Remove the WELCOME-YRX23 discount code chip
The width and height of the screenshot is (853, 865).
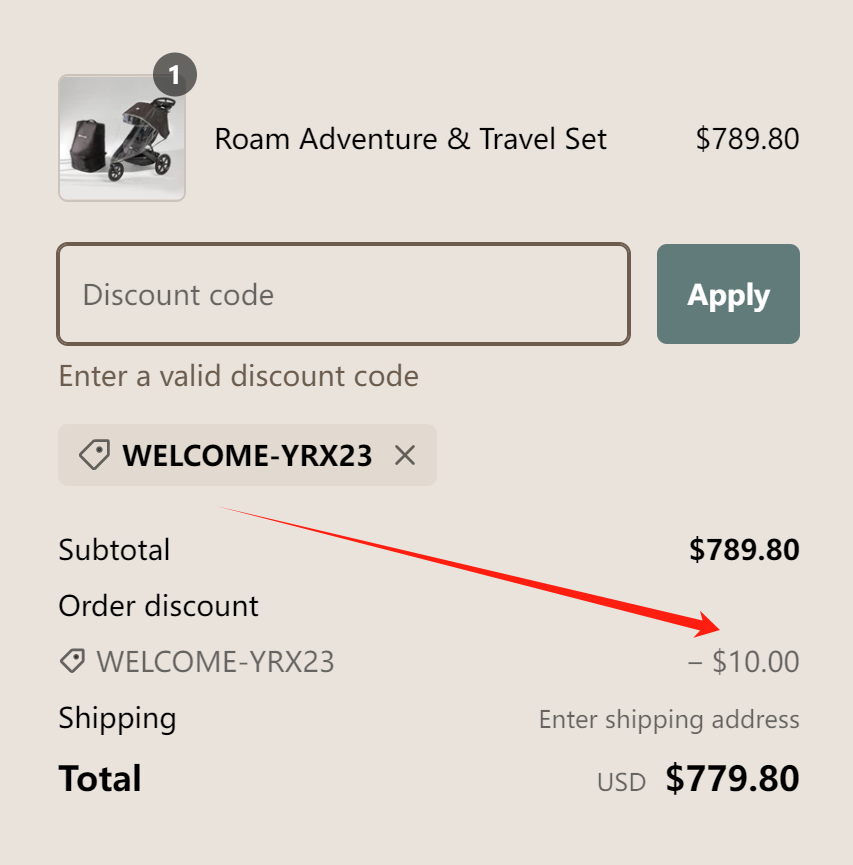coord(405,456)
